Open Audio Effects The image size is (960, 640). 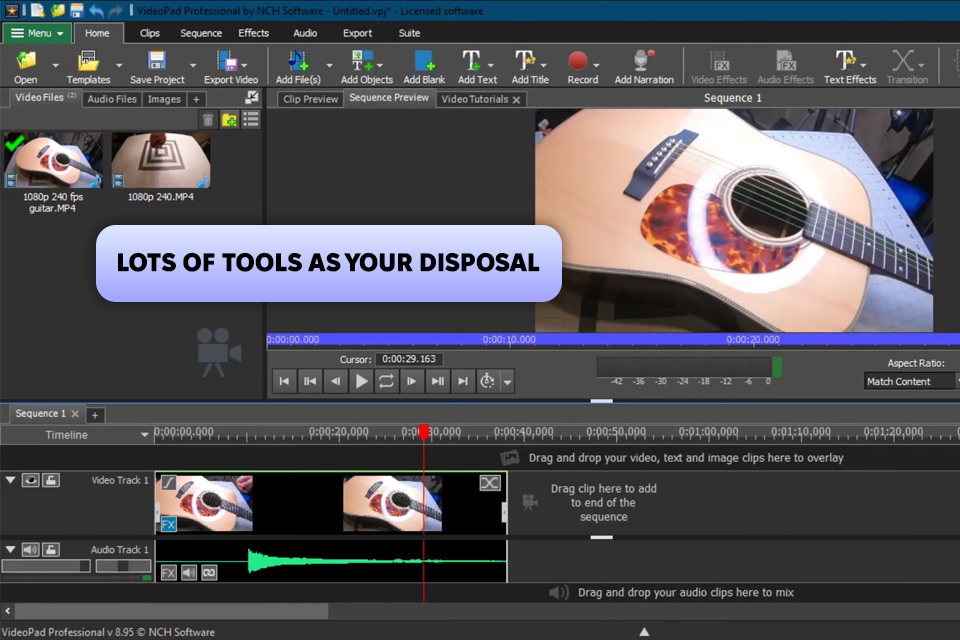785,67
